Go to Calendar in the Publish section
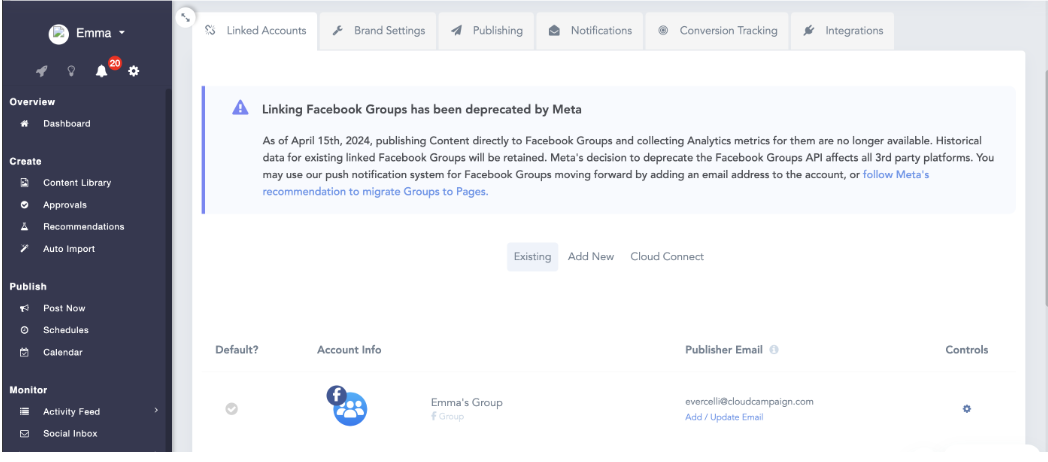 (62, 352)
